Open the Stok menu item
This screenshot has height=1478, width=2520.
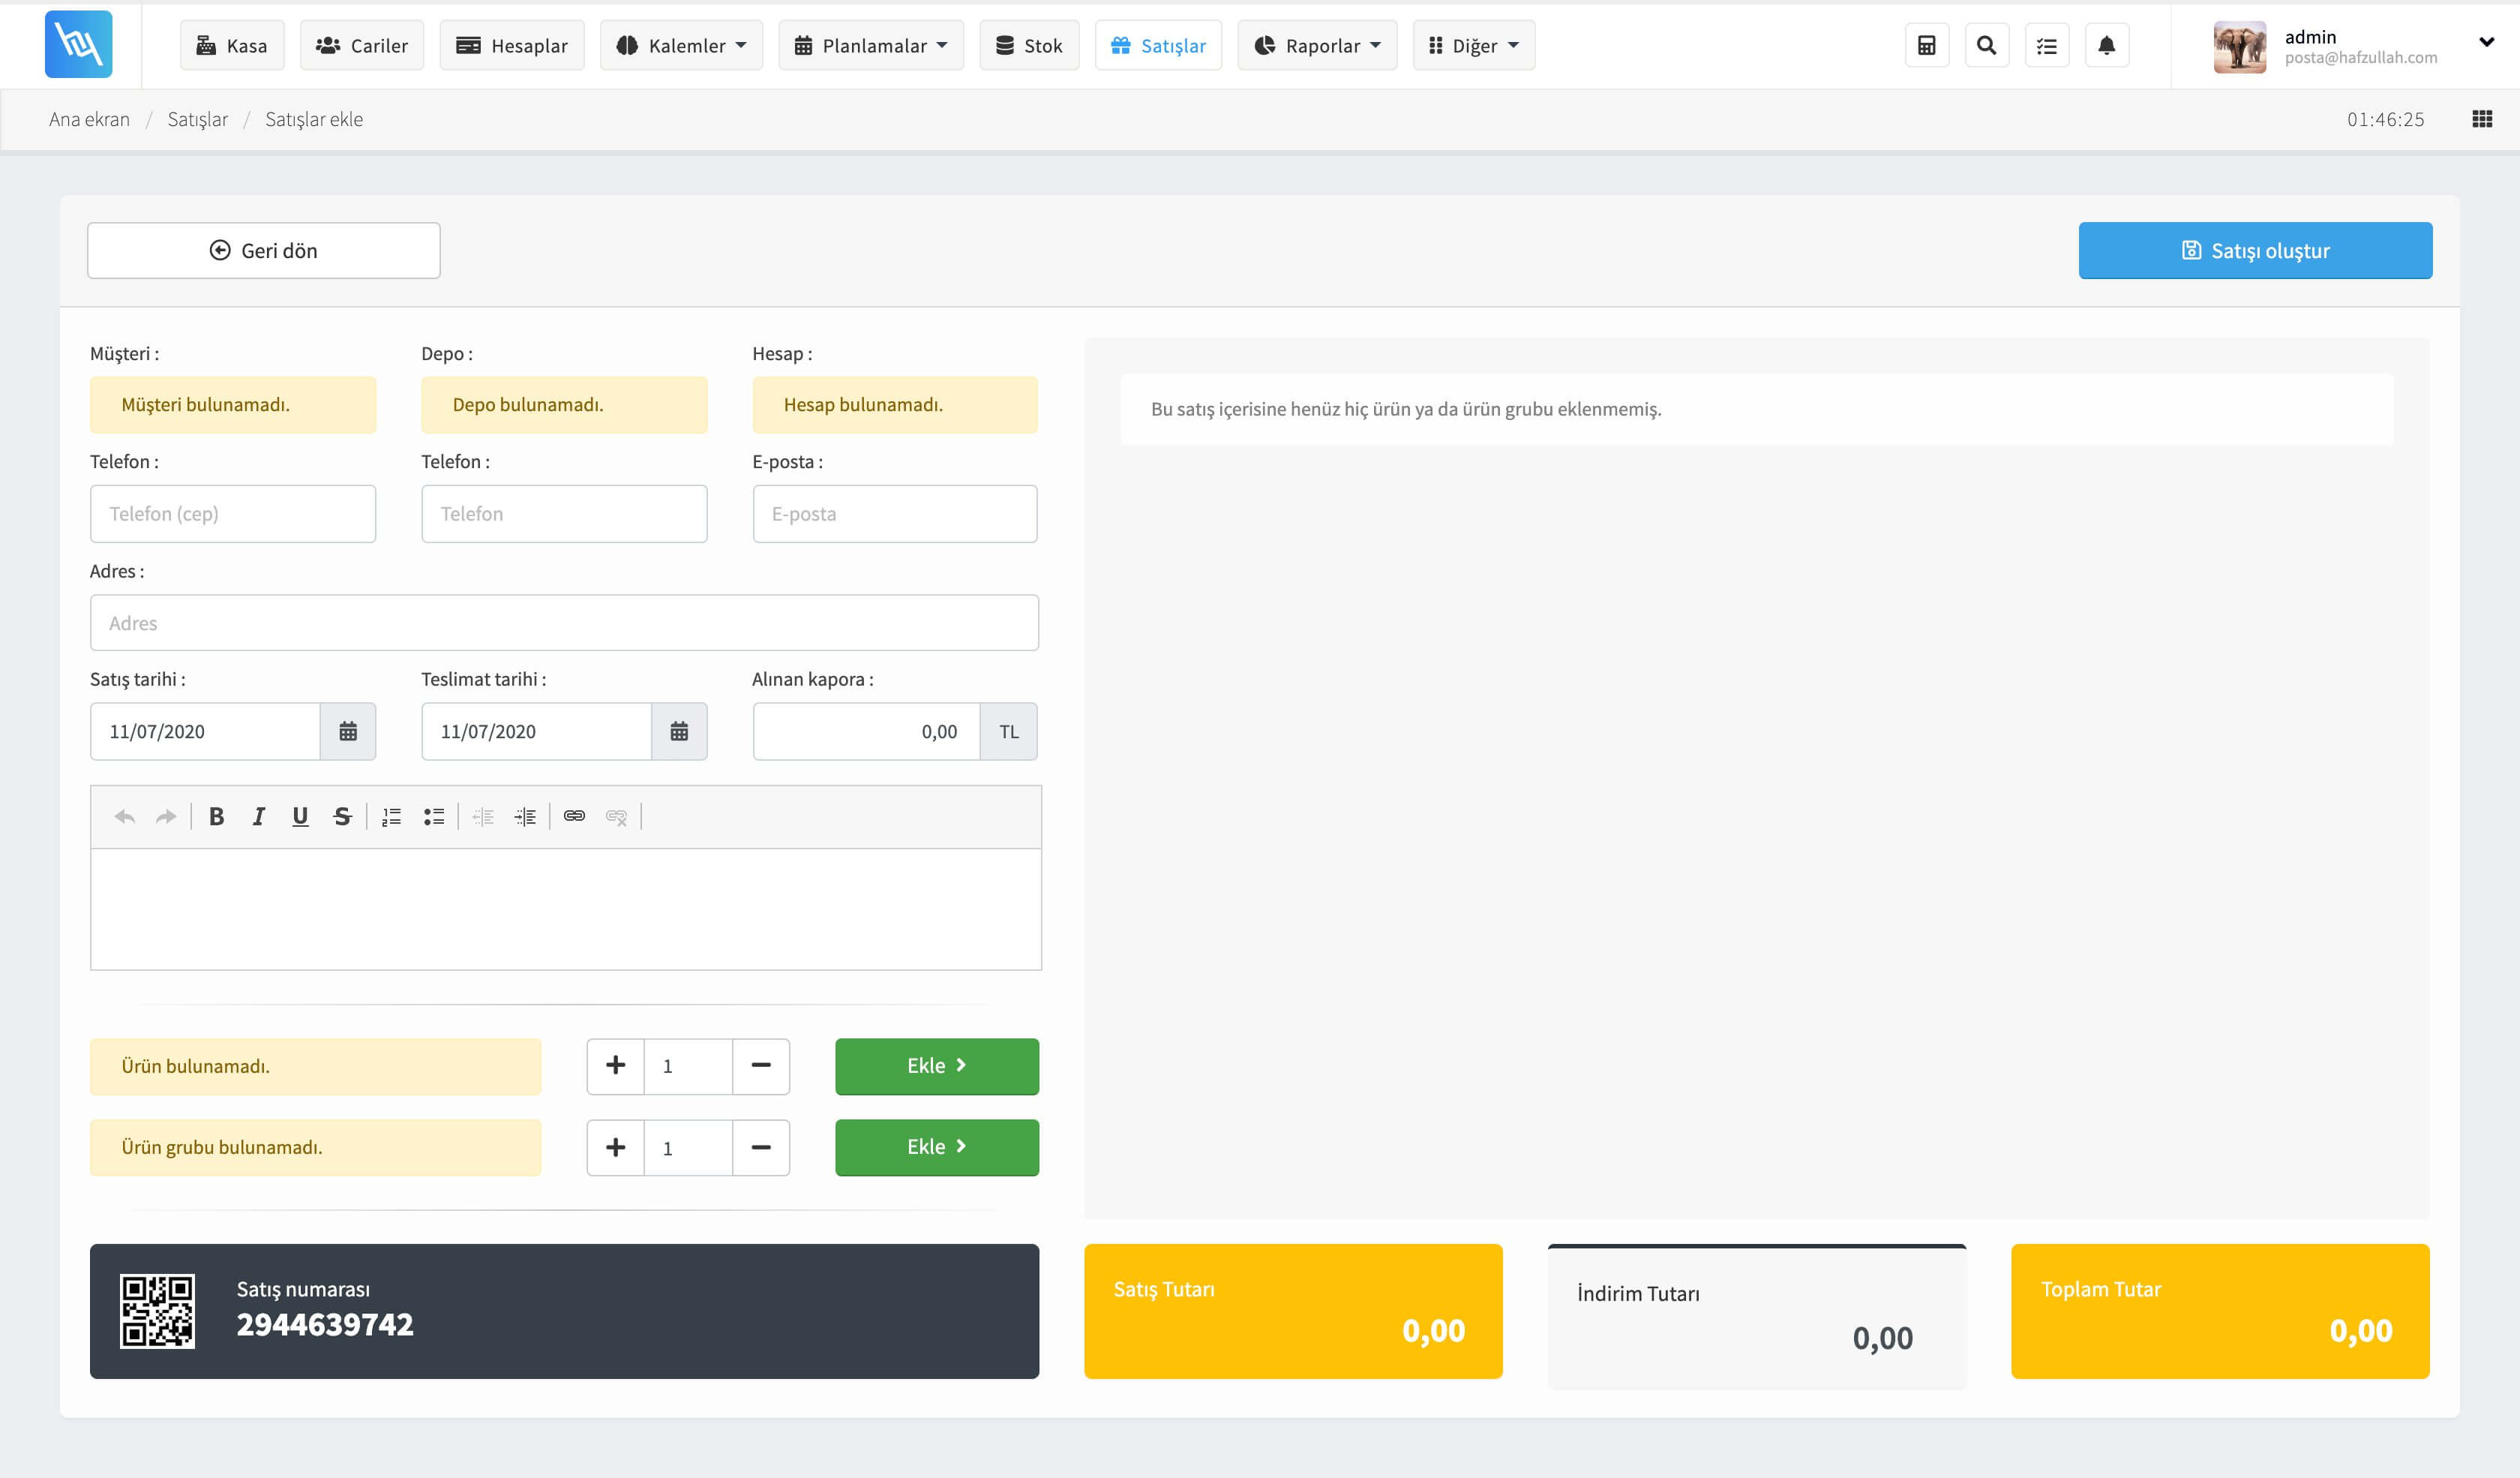(x=1029, y=45)
